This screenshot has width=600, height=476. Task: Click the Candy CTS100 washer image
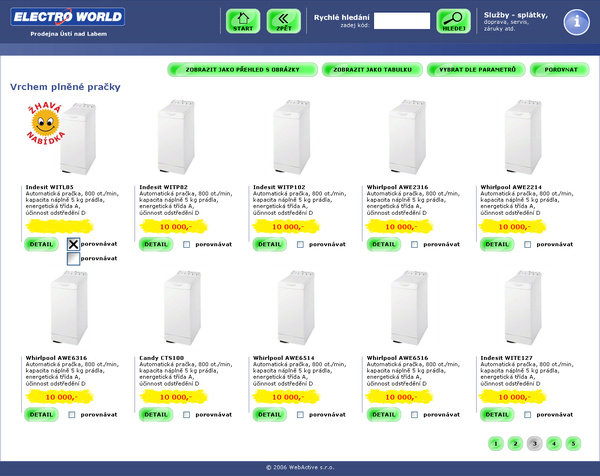[183, 308]
